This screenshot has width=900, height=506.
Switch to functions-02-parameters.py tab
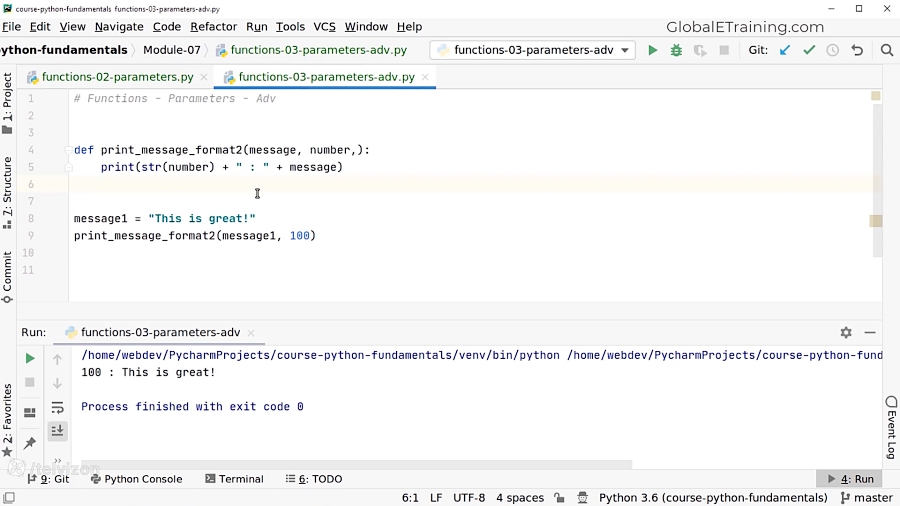[x=117, y=77]
